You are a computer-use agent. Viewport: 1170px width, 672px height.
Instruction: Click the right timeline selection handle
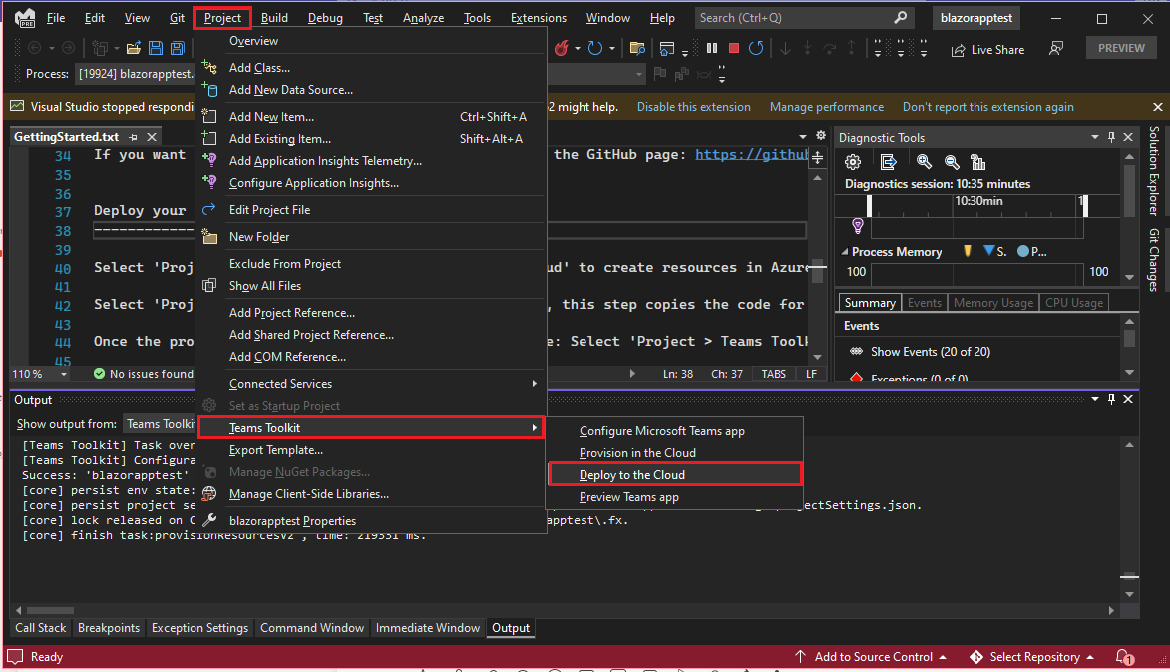[1085, 205]
